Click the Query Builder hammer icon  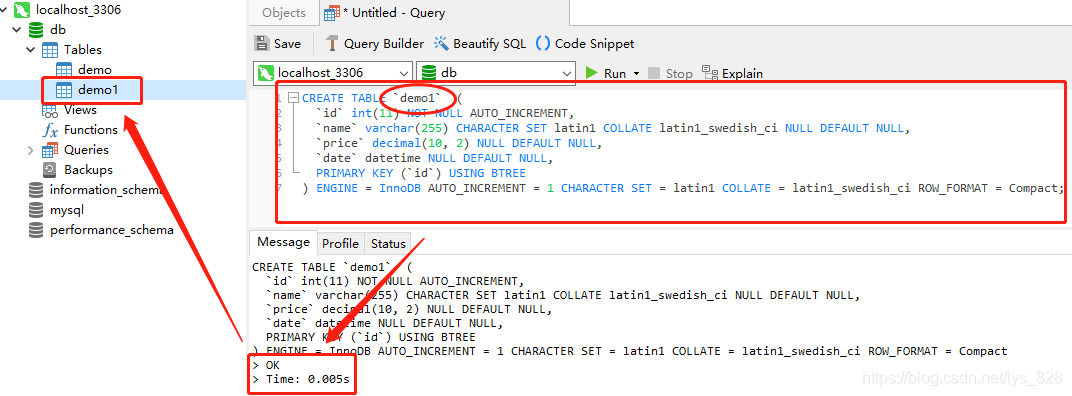pos(332,43)
